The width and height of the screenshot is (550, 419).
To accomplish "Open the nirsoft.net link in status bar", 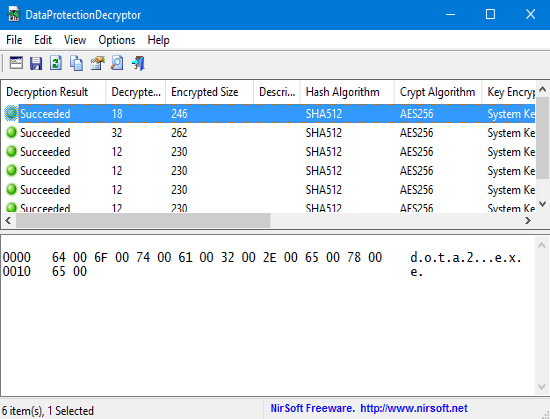I will point(414,408).
